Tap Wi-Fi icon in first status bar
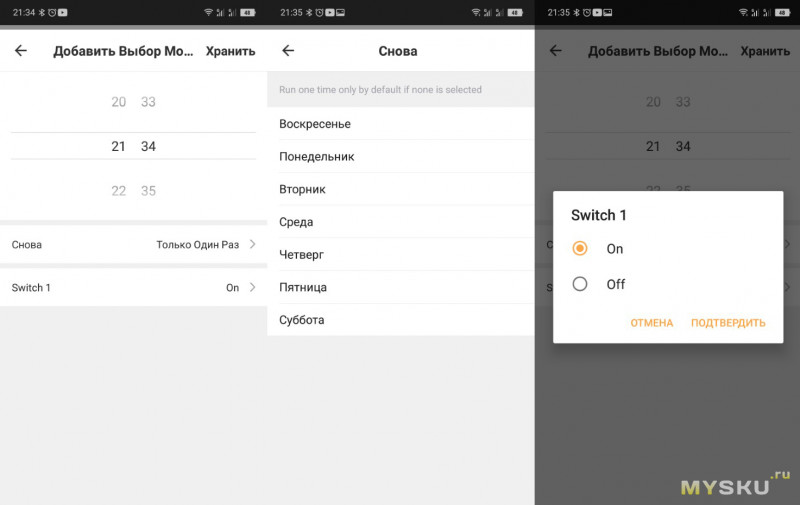 208,12
